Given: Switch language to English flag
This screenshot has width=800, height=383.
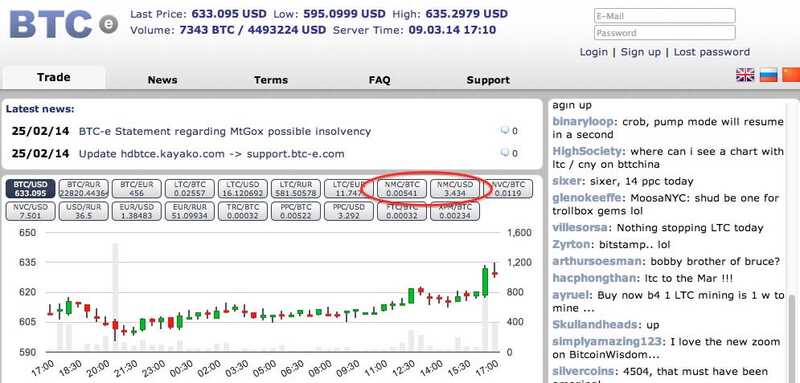Looking at the screenshot, I should (745, 75).
